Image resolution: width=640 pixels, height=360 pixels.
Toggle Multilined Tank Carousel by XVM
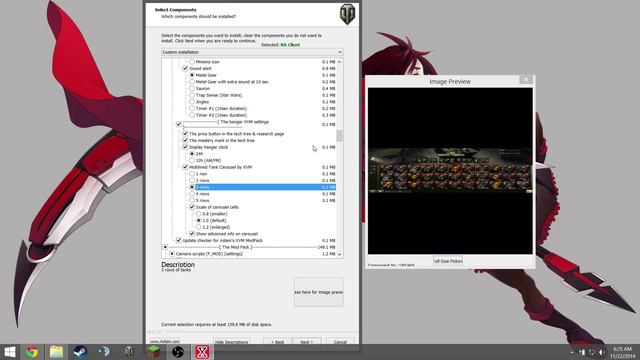[x=185, y=167]
